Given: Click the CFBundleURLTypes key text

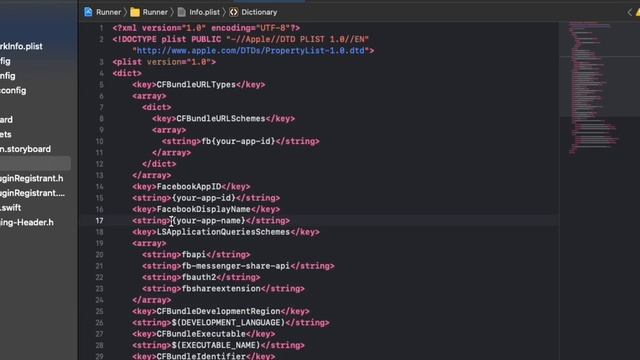Looking at the screenshot, I should pyautogui.click(x=196, y=85).
